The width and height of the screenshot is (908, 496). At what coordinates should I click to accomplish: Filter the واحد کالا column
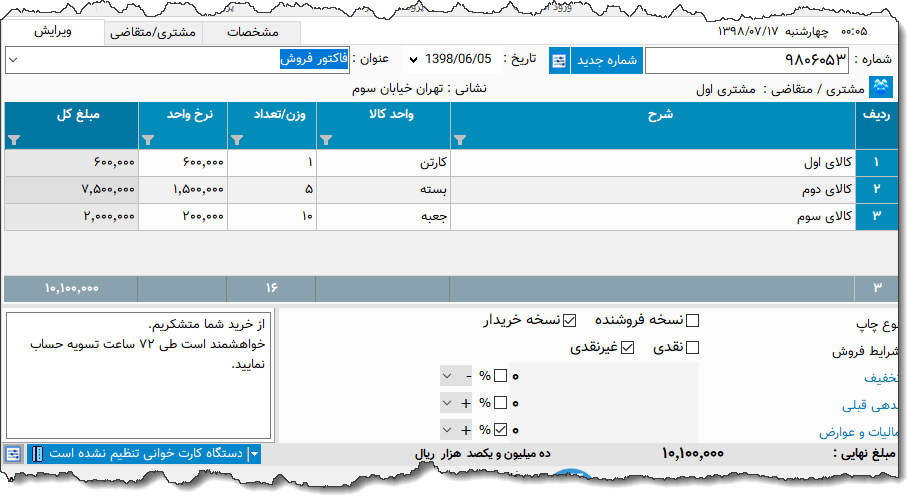coord(326,140)
